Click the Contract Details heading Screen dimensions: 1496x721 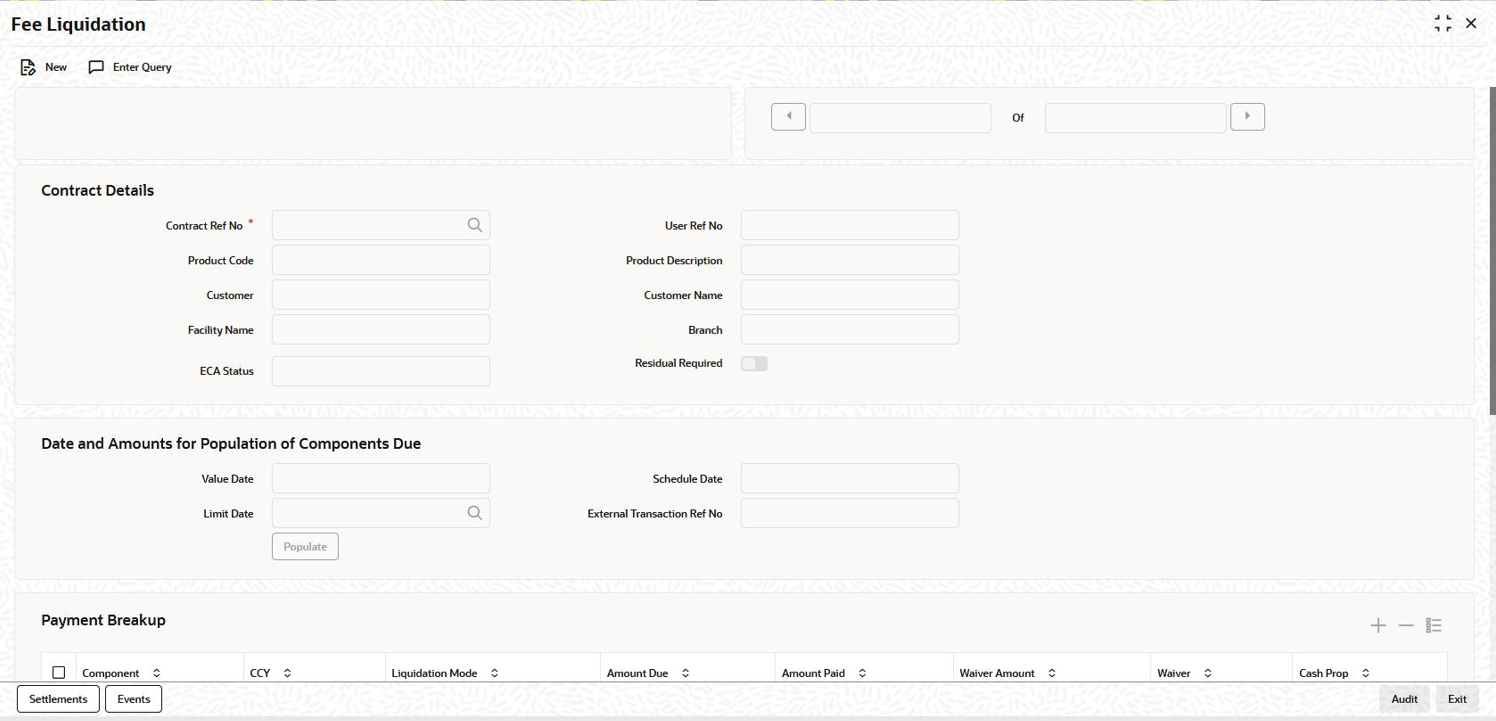coord(98,190)
